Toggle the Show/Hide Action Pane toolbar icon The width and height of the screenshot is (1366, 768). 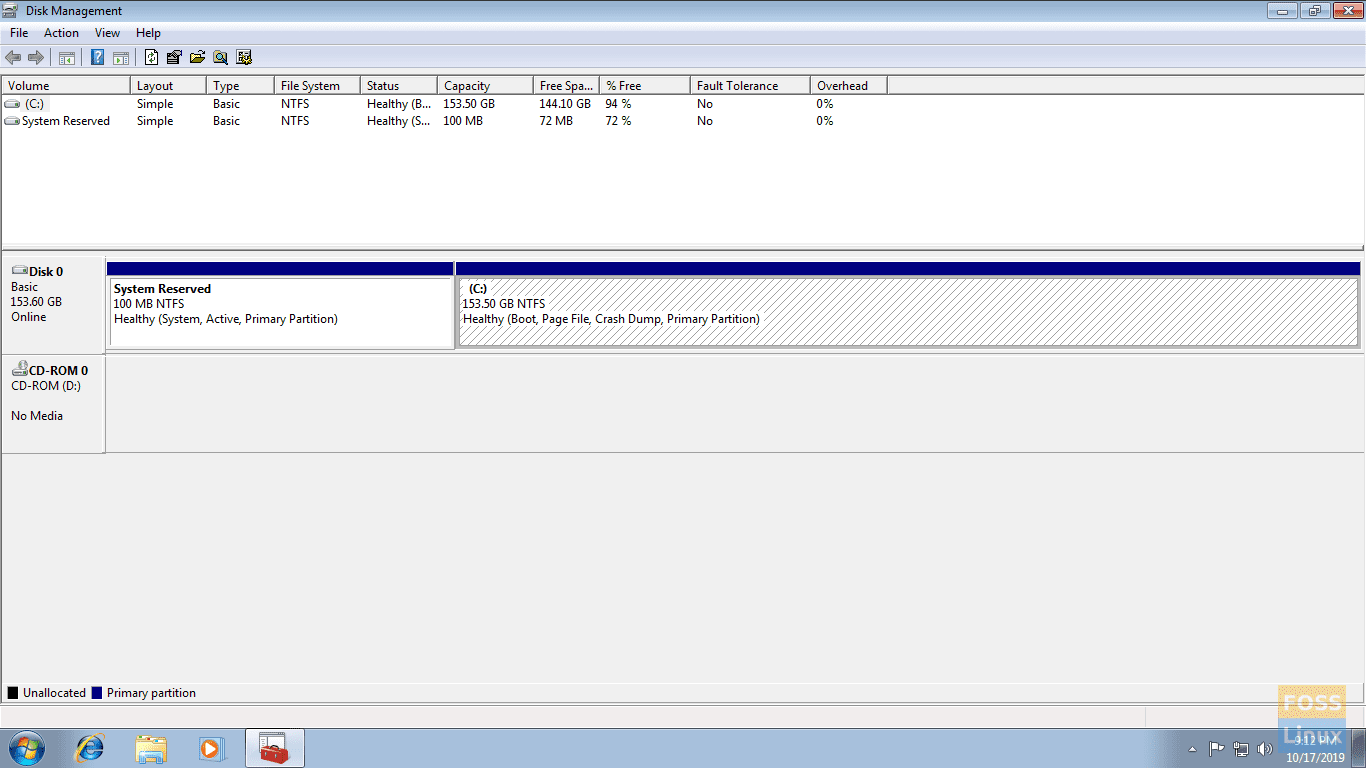point(121,57)
